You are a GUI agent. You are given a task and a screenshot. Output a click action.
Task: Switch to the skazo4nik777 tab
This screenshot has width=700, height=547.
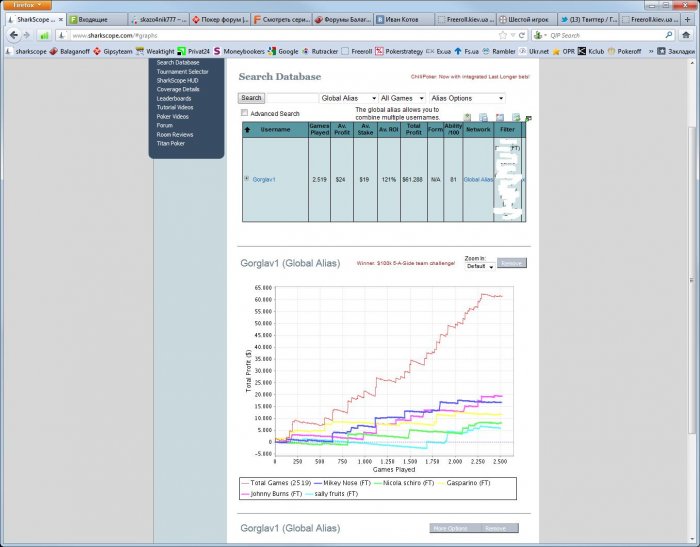click(158, 20)
